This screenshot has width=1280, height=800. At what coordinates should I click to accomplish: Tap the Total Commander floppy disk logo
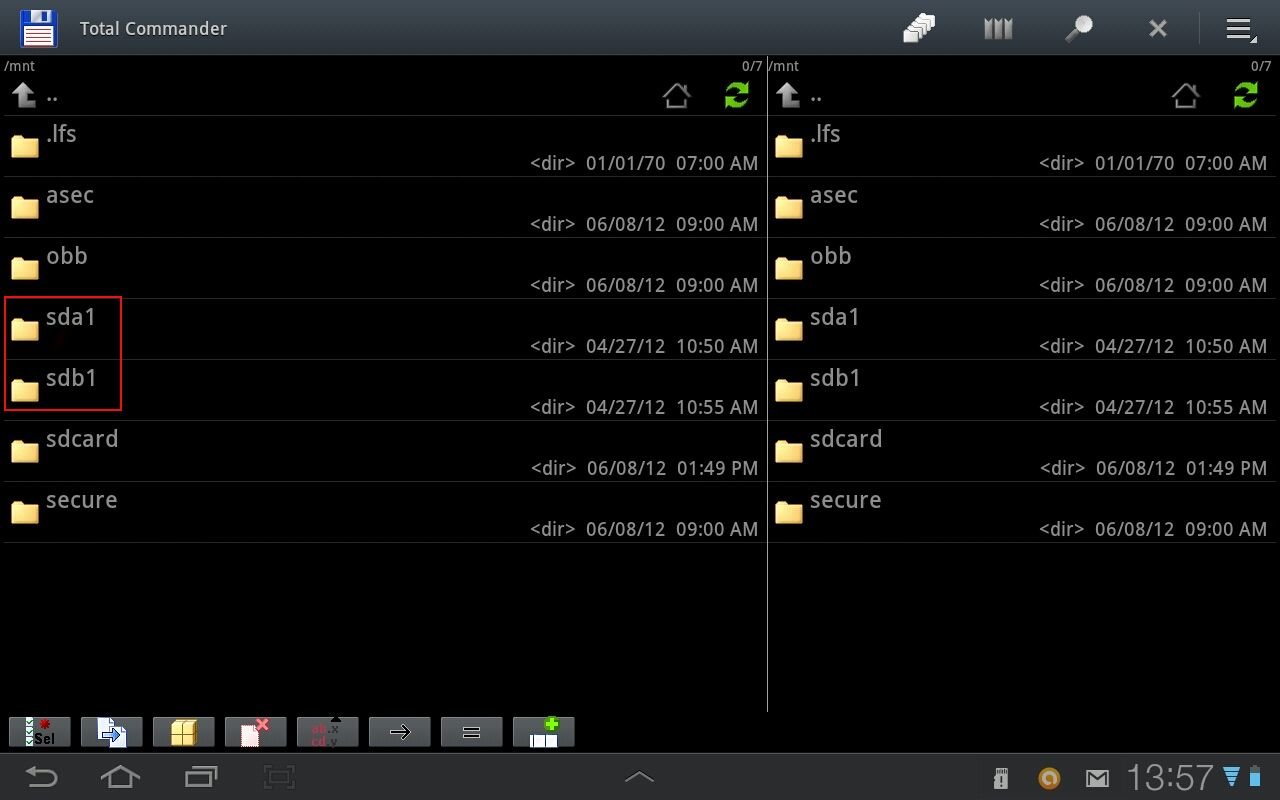click(38, 28)
